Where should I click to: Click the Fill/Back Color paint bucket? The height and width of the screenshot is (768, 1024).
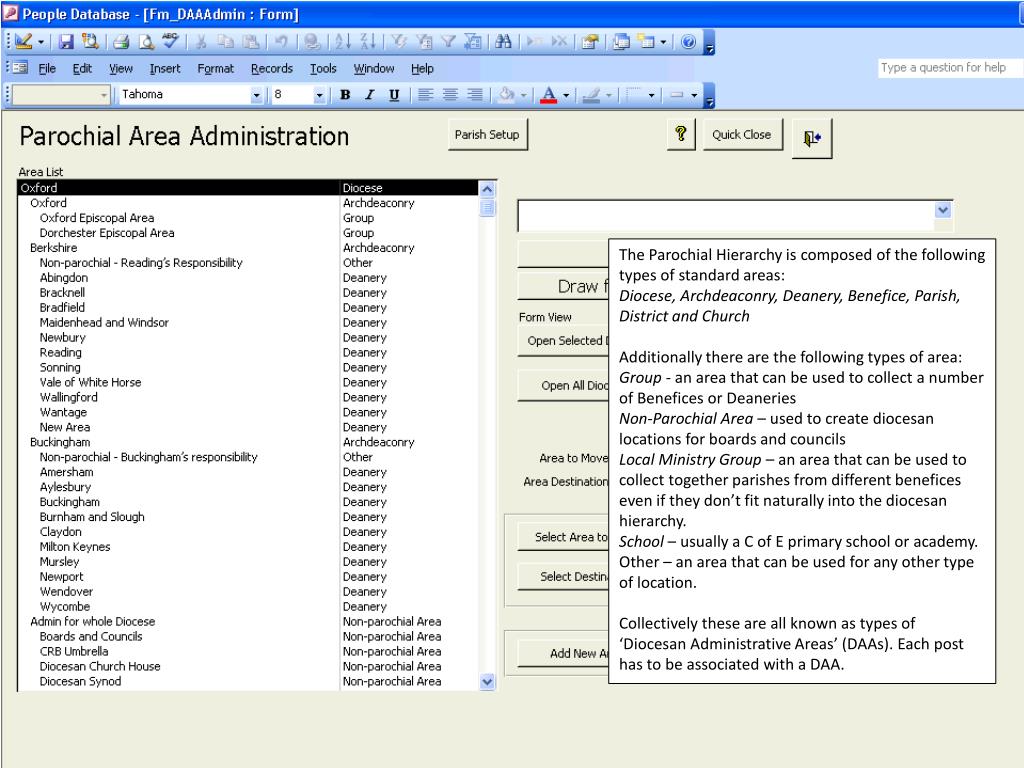click(506, 95)
